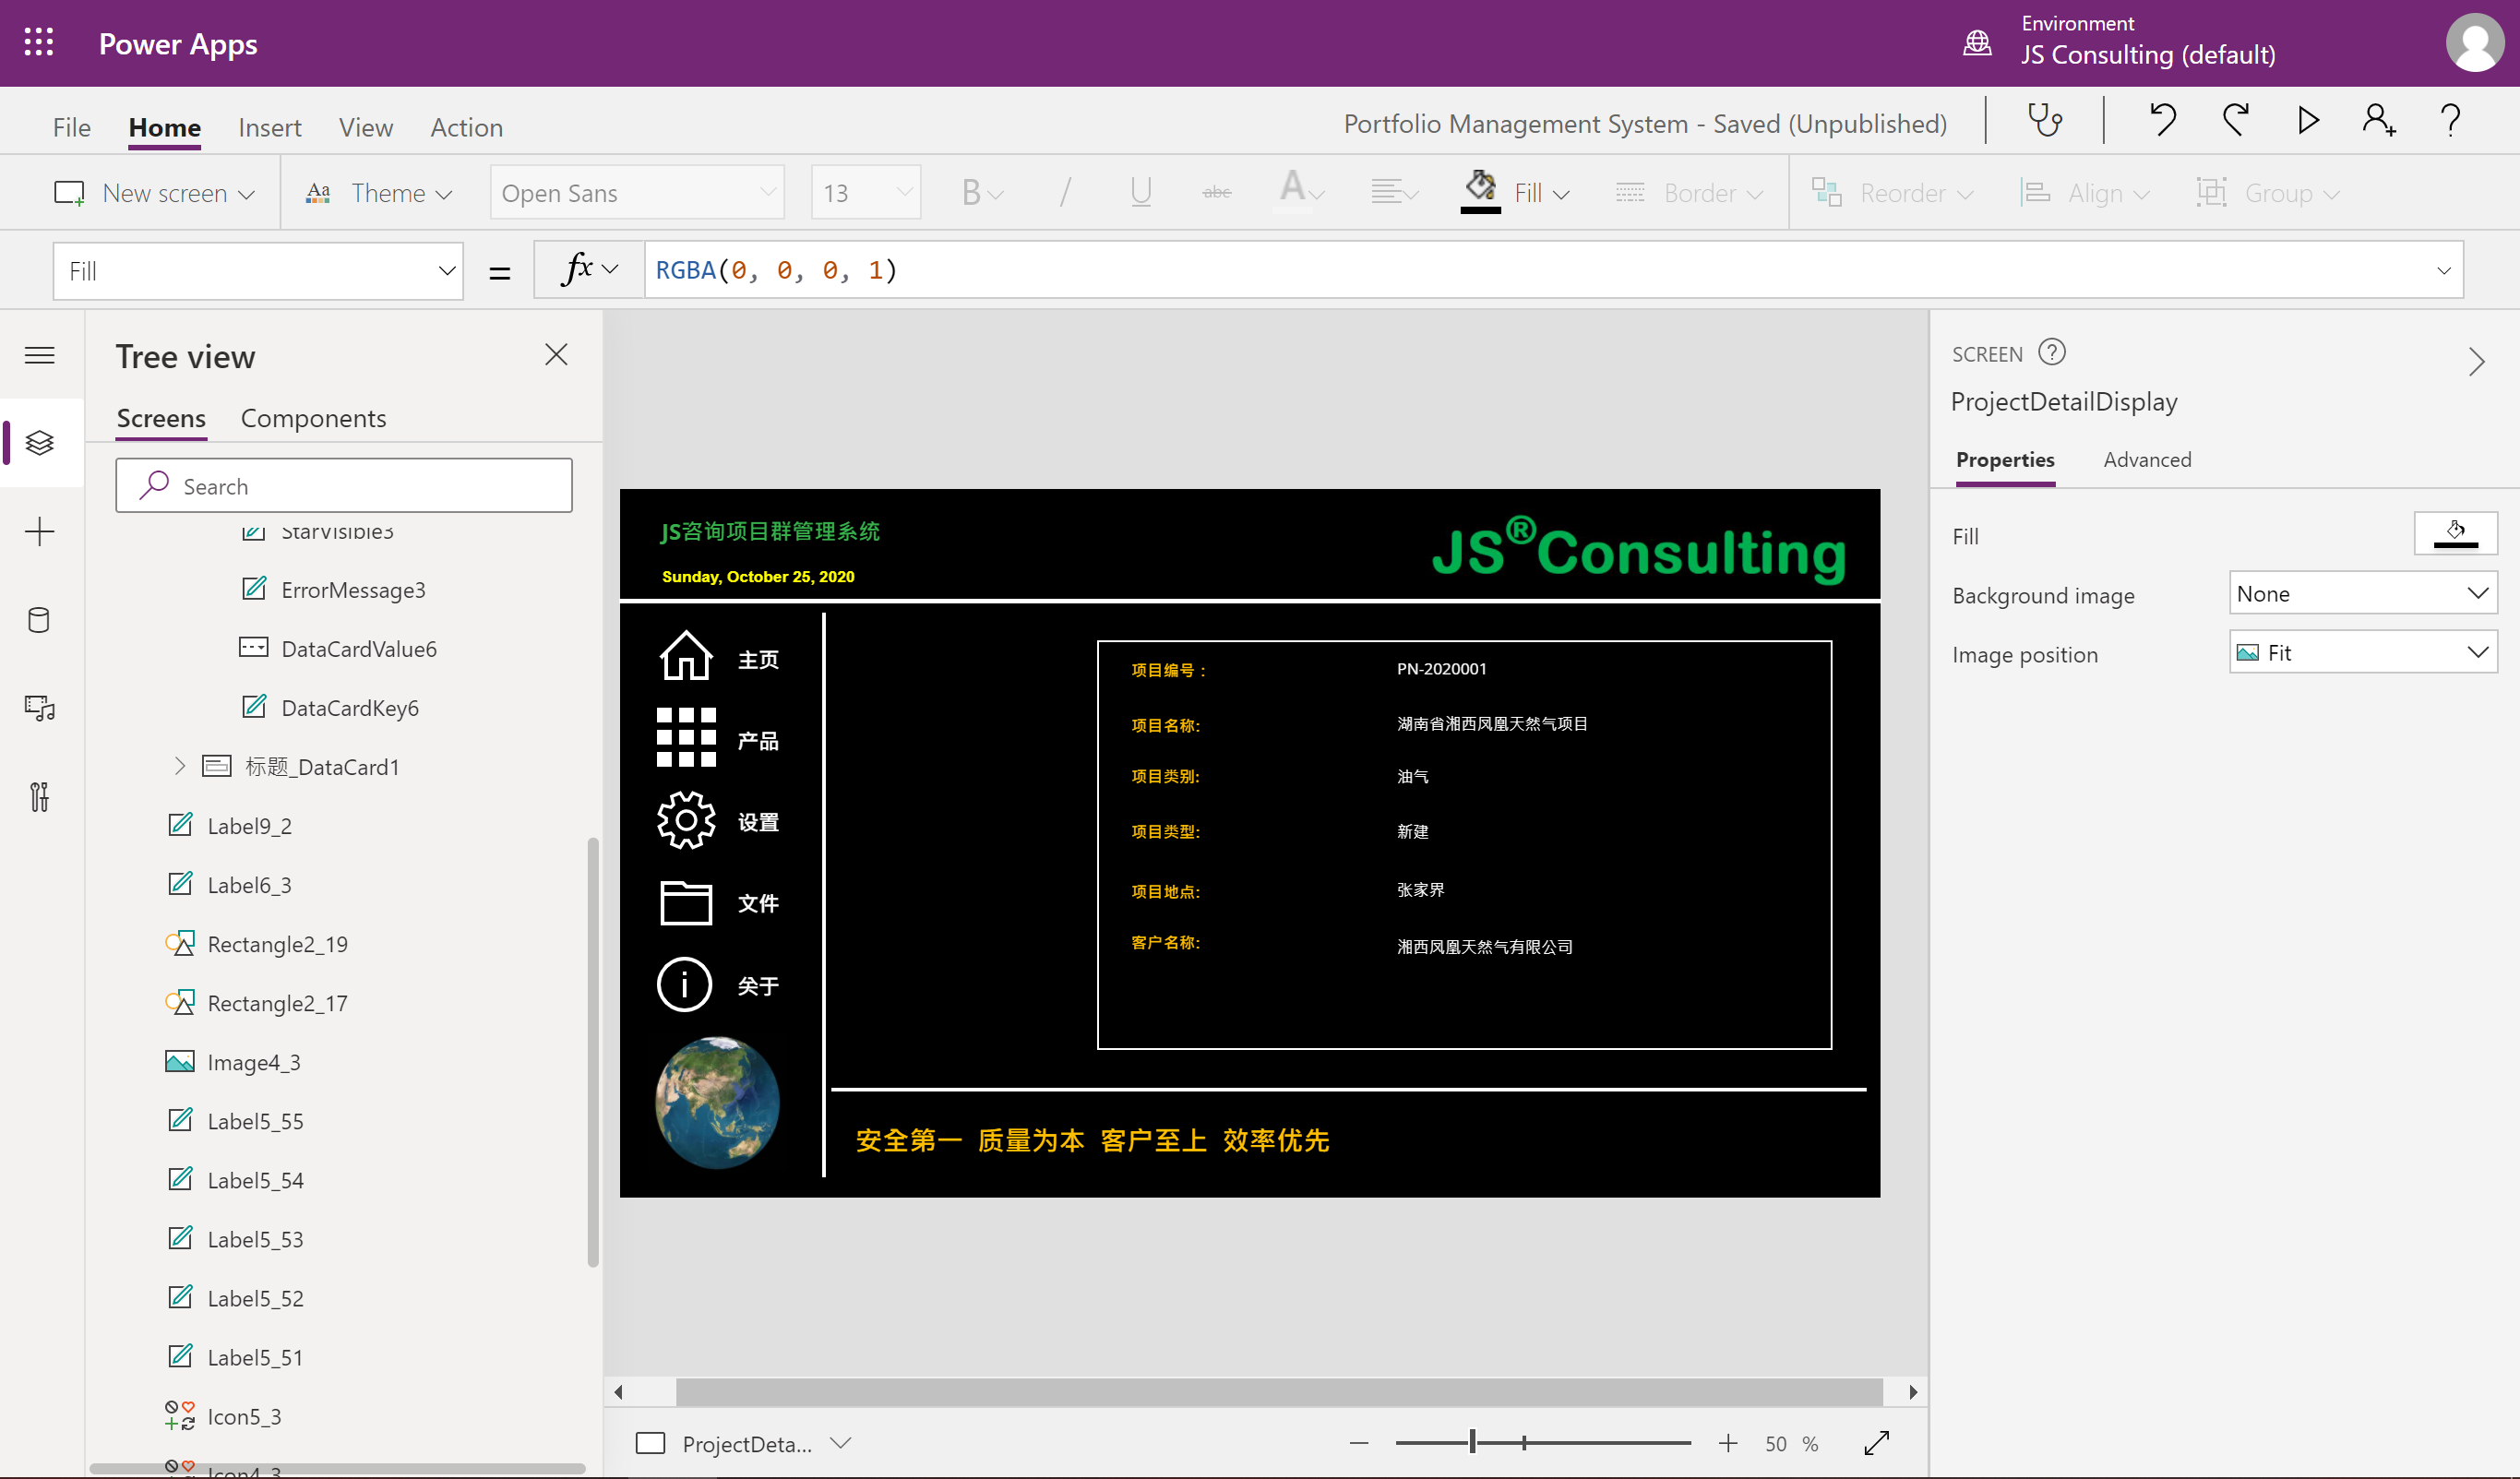Click the zoom slider handle

tap(1473, 1442)
